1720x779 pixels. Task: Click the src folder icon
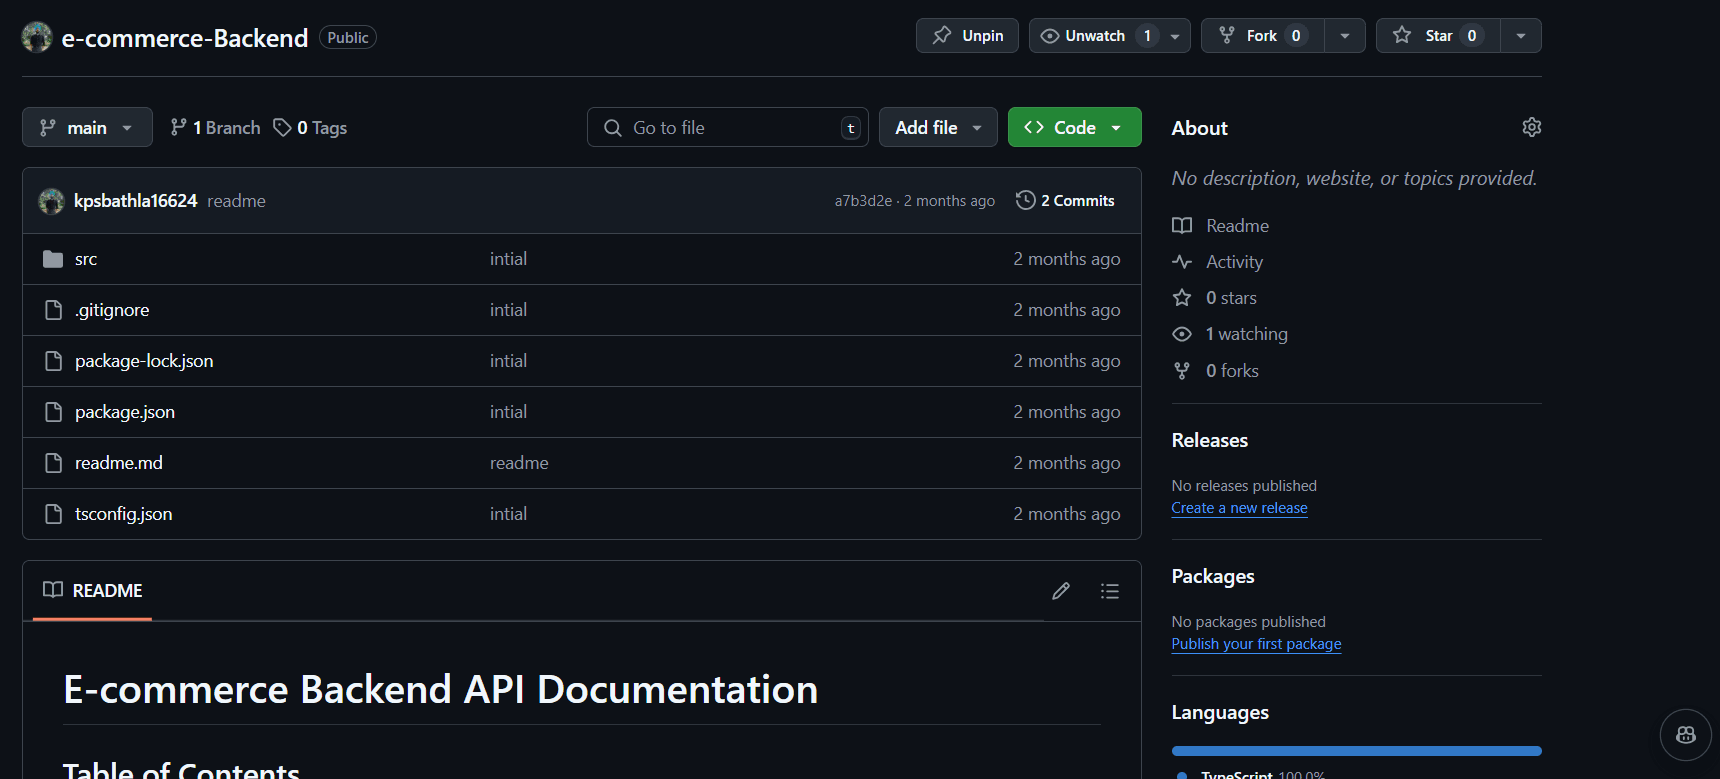pos(53,259)
